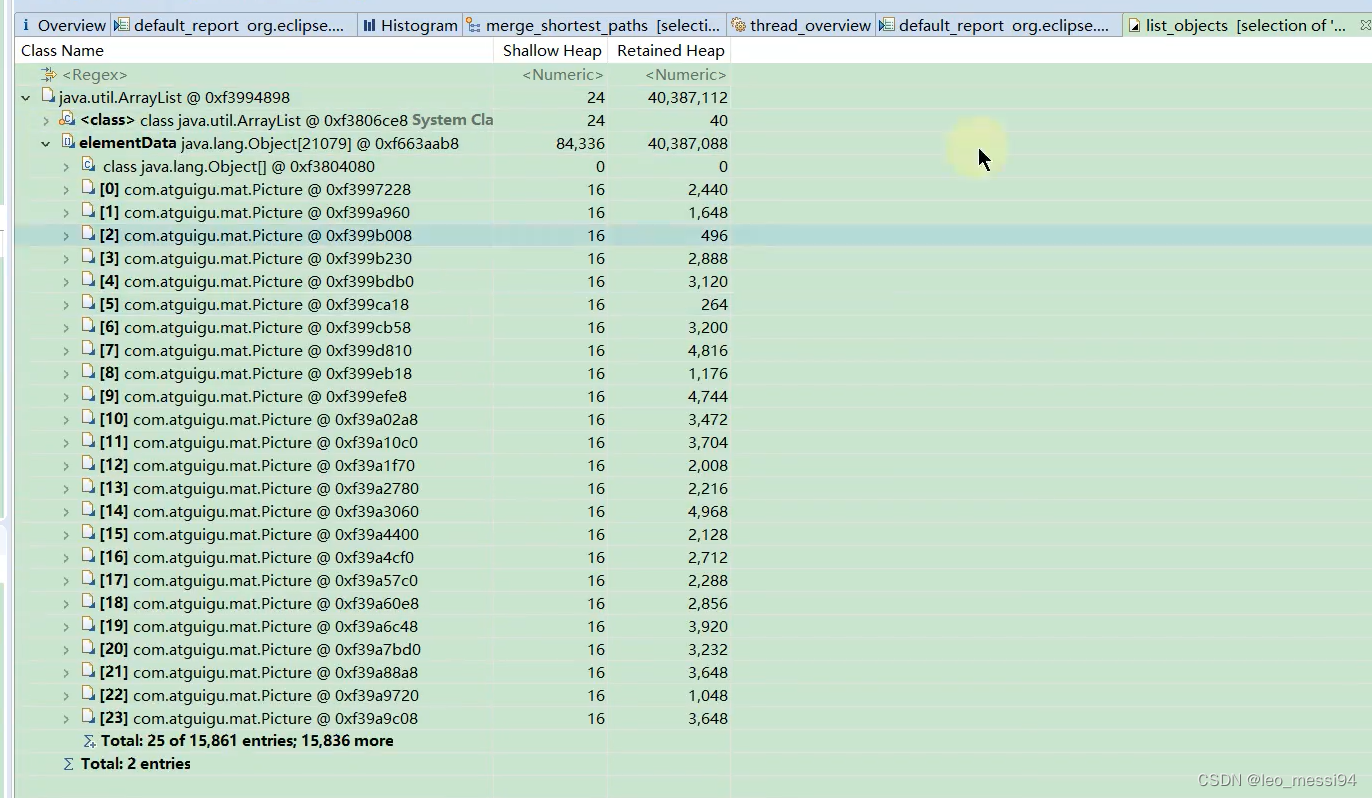
Task: Click retained heap value 40,387,088
Action: pyautogui.click(x=687, y=144)
